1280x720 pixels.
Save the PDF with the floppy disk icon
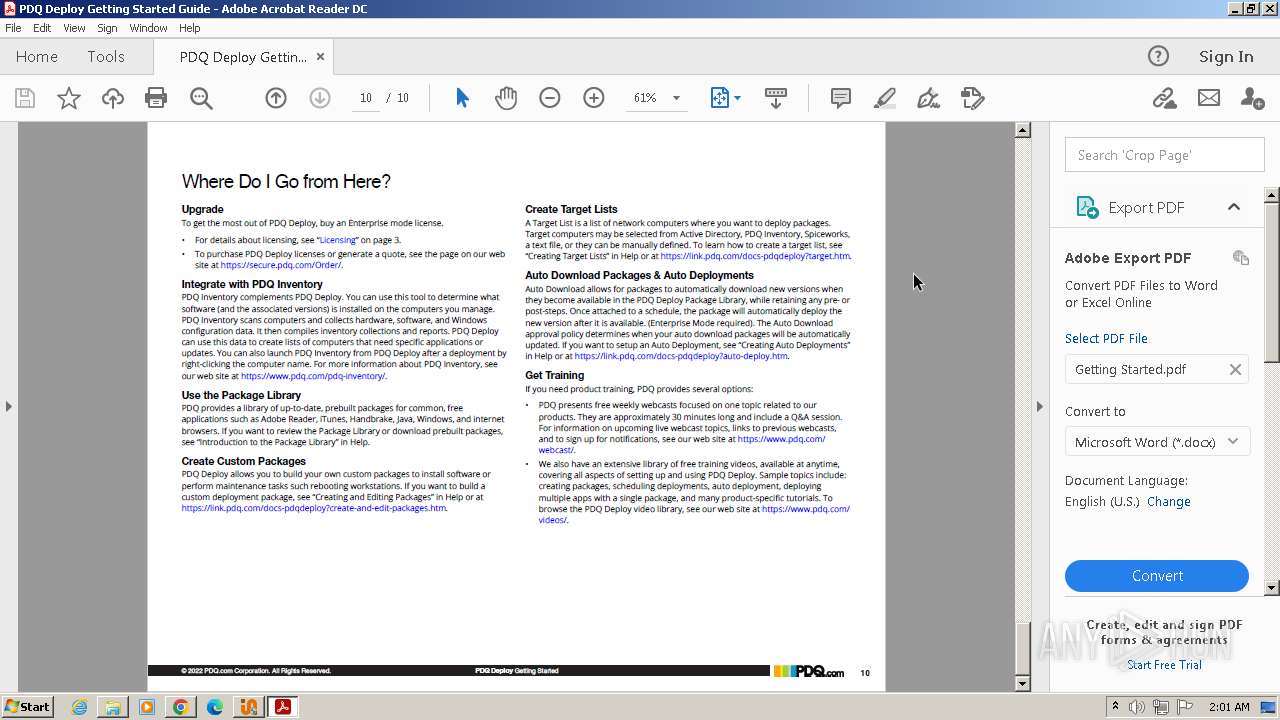pos(25,98)
